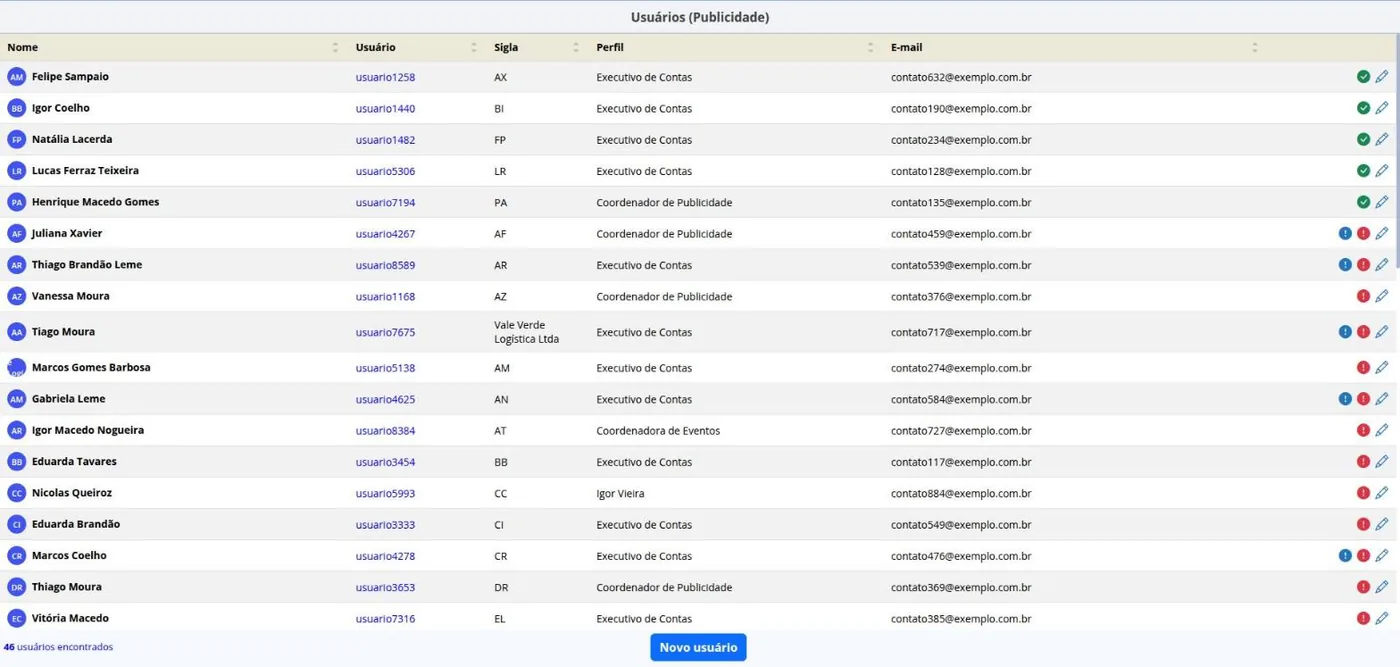Open edit pencil for Henrique Macedo Gomes
This screenshot has height=667, width=1400.
[1381, 202]
